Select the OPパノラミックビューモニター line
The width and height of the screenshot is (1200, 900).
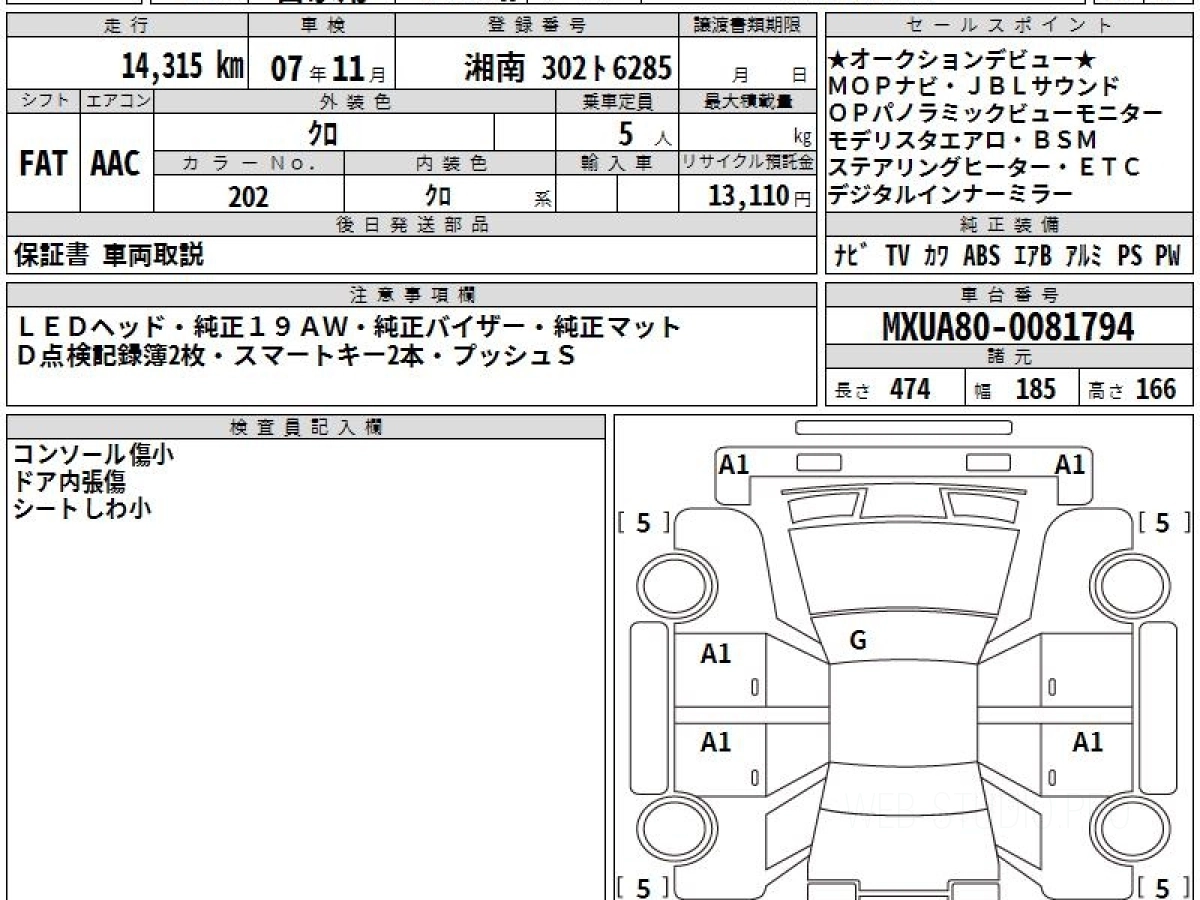click(x=995, y=113)
